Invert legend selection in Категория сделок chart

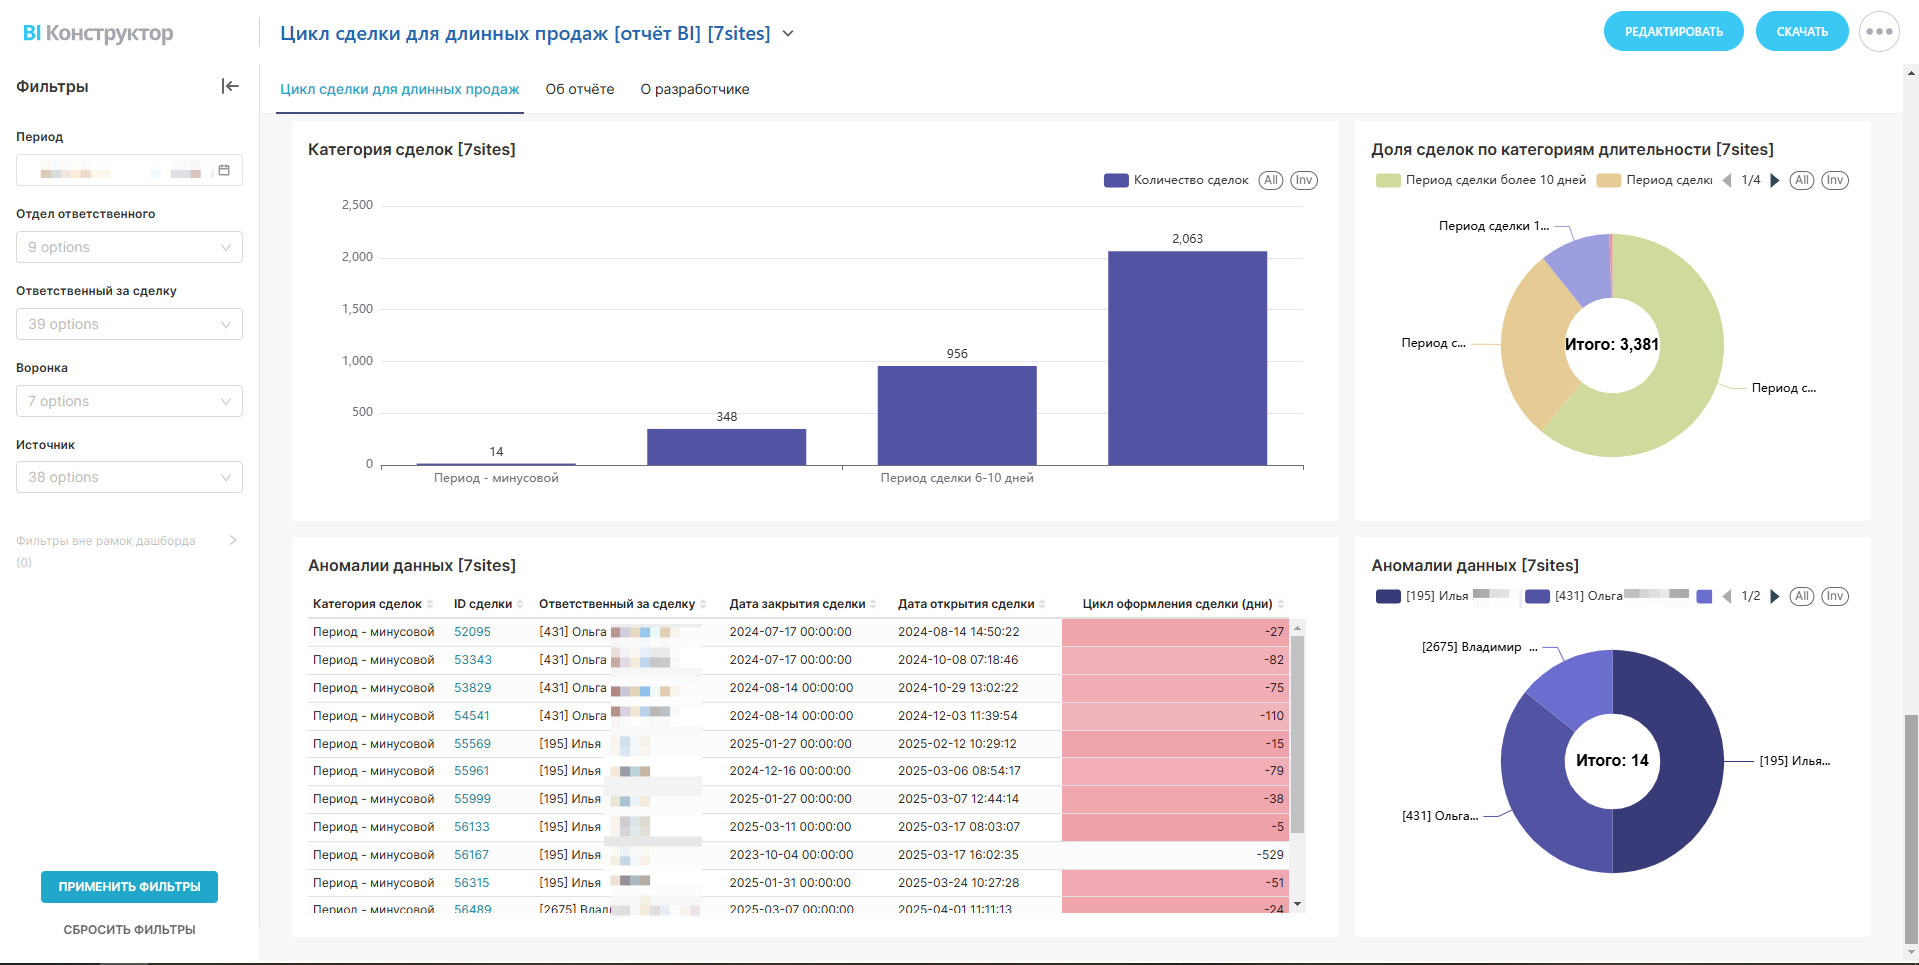click(1303, 181)
